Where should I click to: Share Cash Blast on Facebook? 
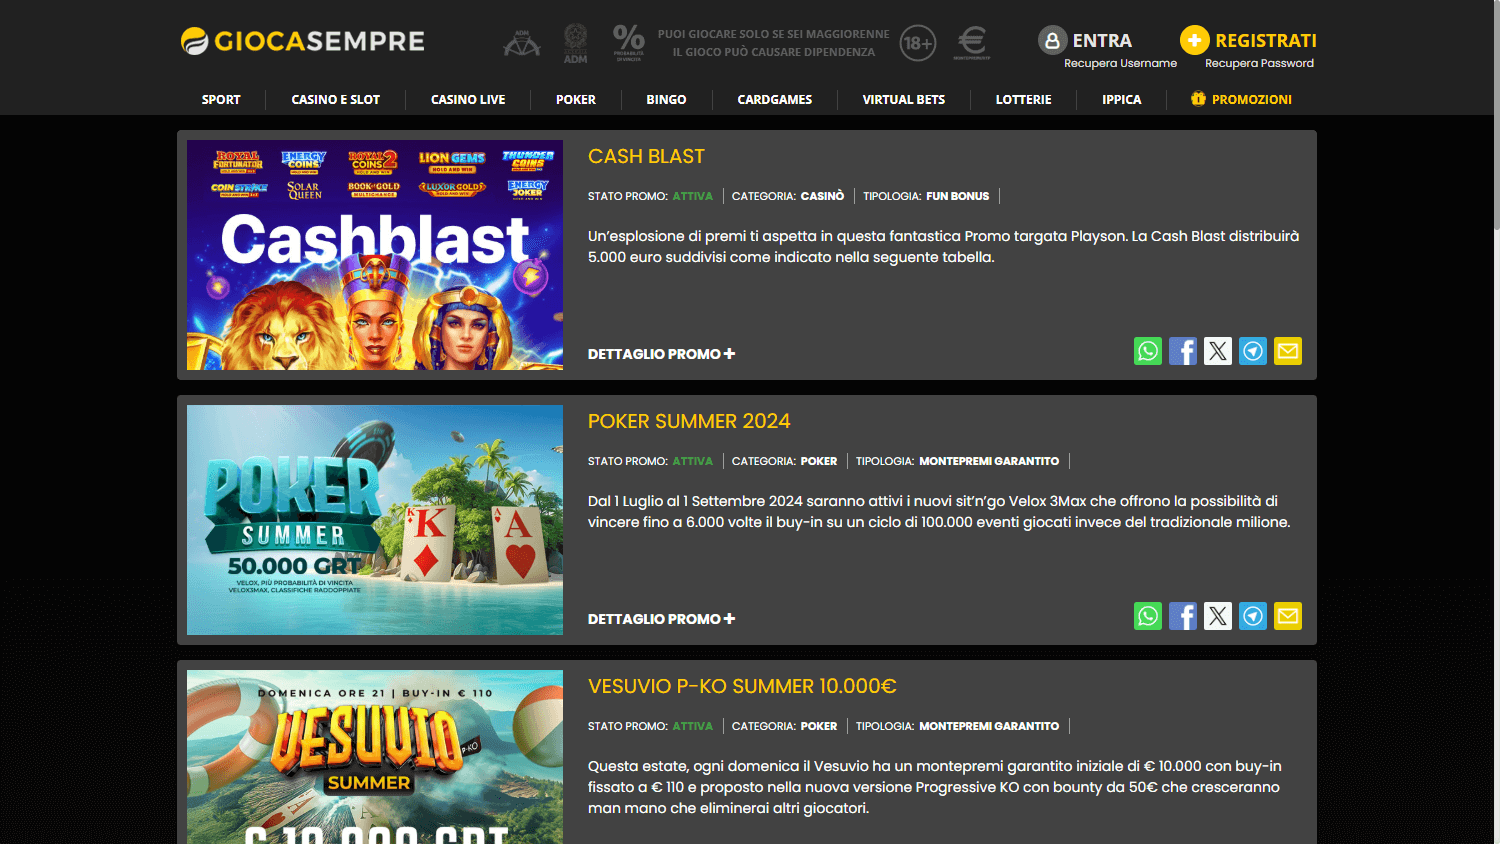pyautogui.click(x=1183, y=351)
